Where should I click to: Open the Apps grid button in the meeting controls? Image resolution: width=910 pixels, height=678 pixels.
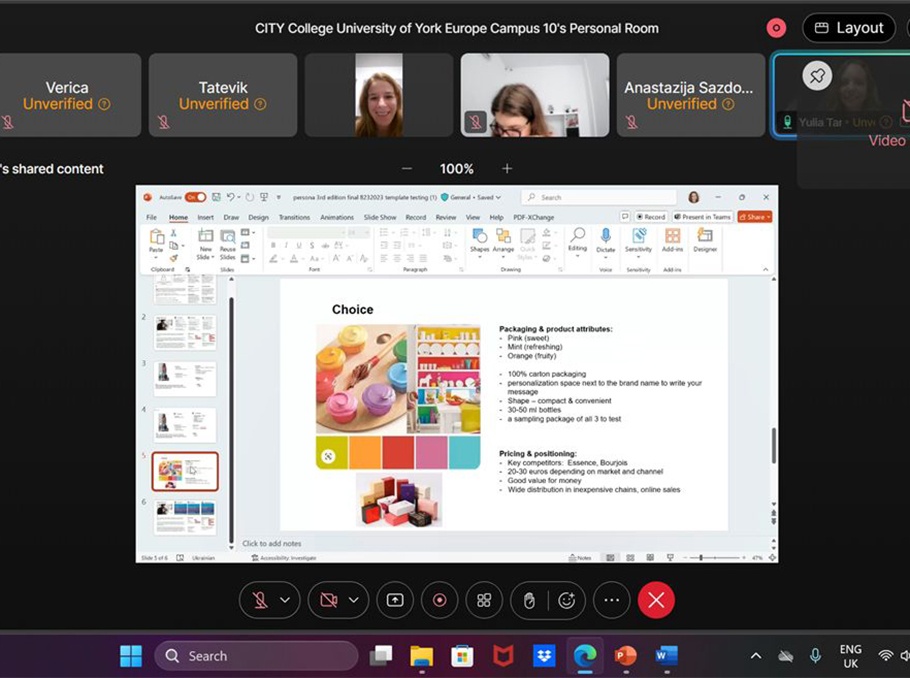(x=484, y=600)
